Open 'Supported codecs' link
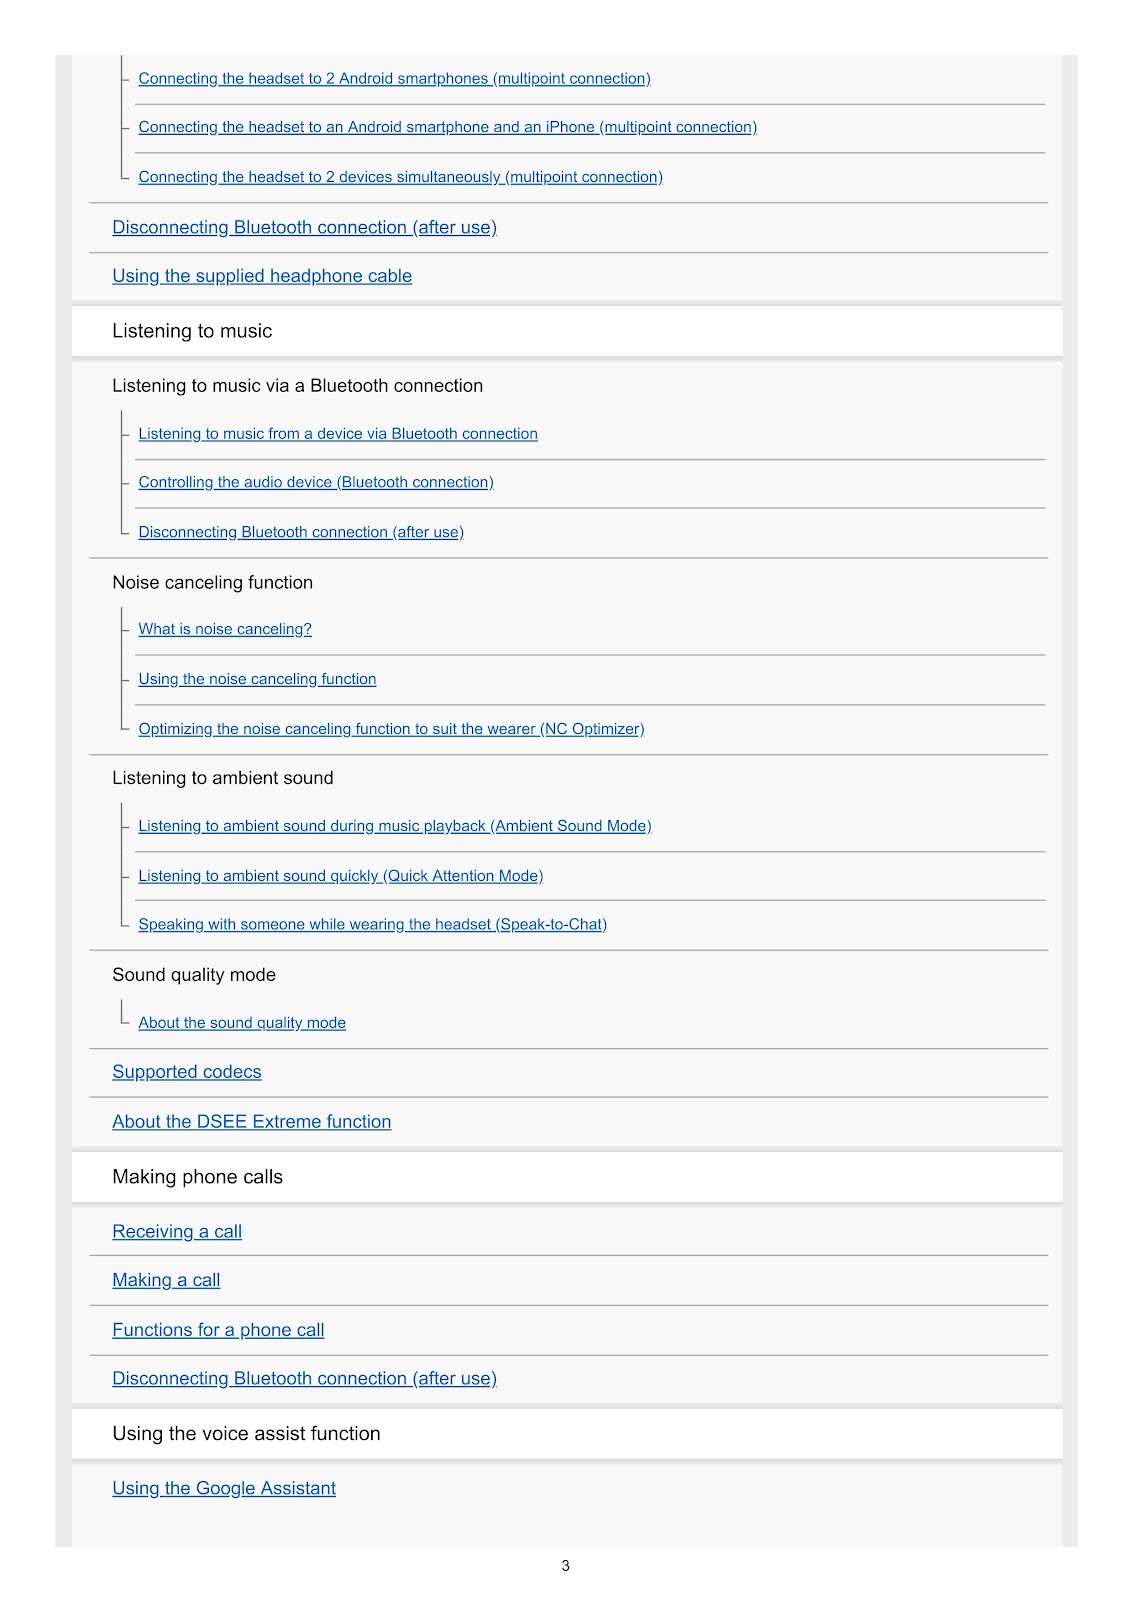This screenshot has height=1600, width=1131. (187, 1072)
